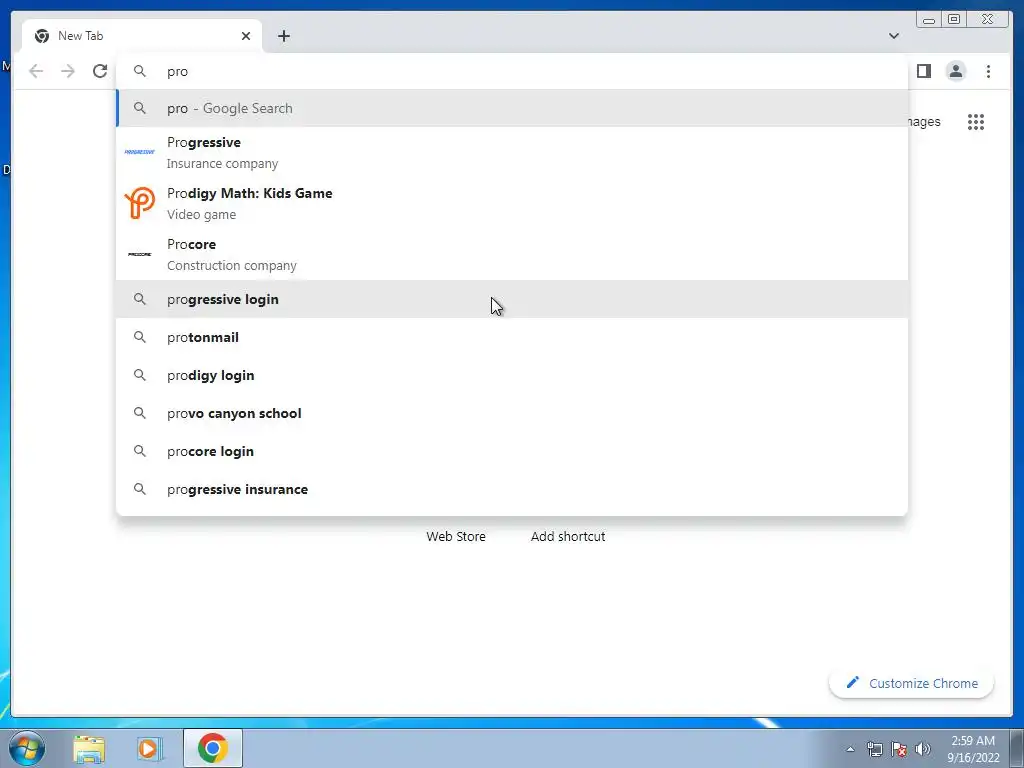This screenshot has height=768, width=1024.
Task: Pick 'prodigy login' suggestion
Action: click(x=512, y=375)
